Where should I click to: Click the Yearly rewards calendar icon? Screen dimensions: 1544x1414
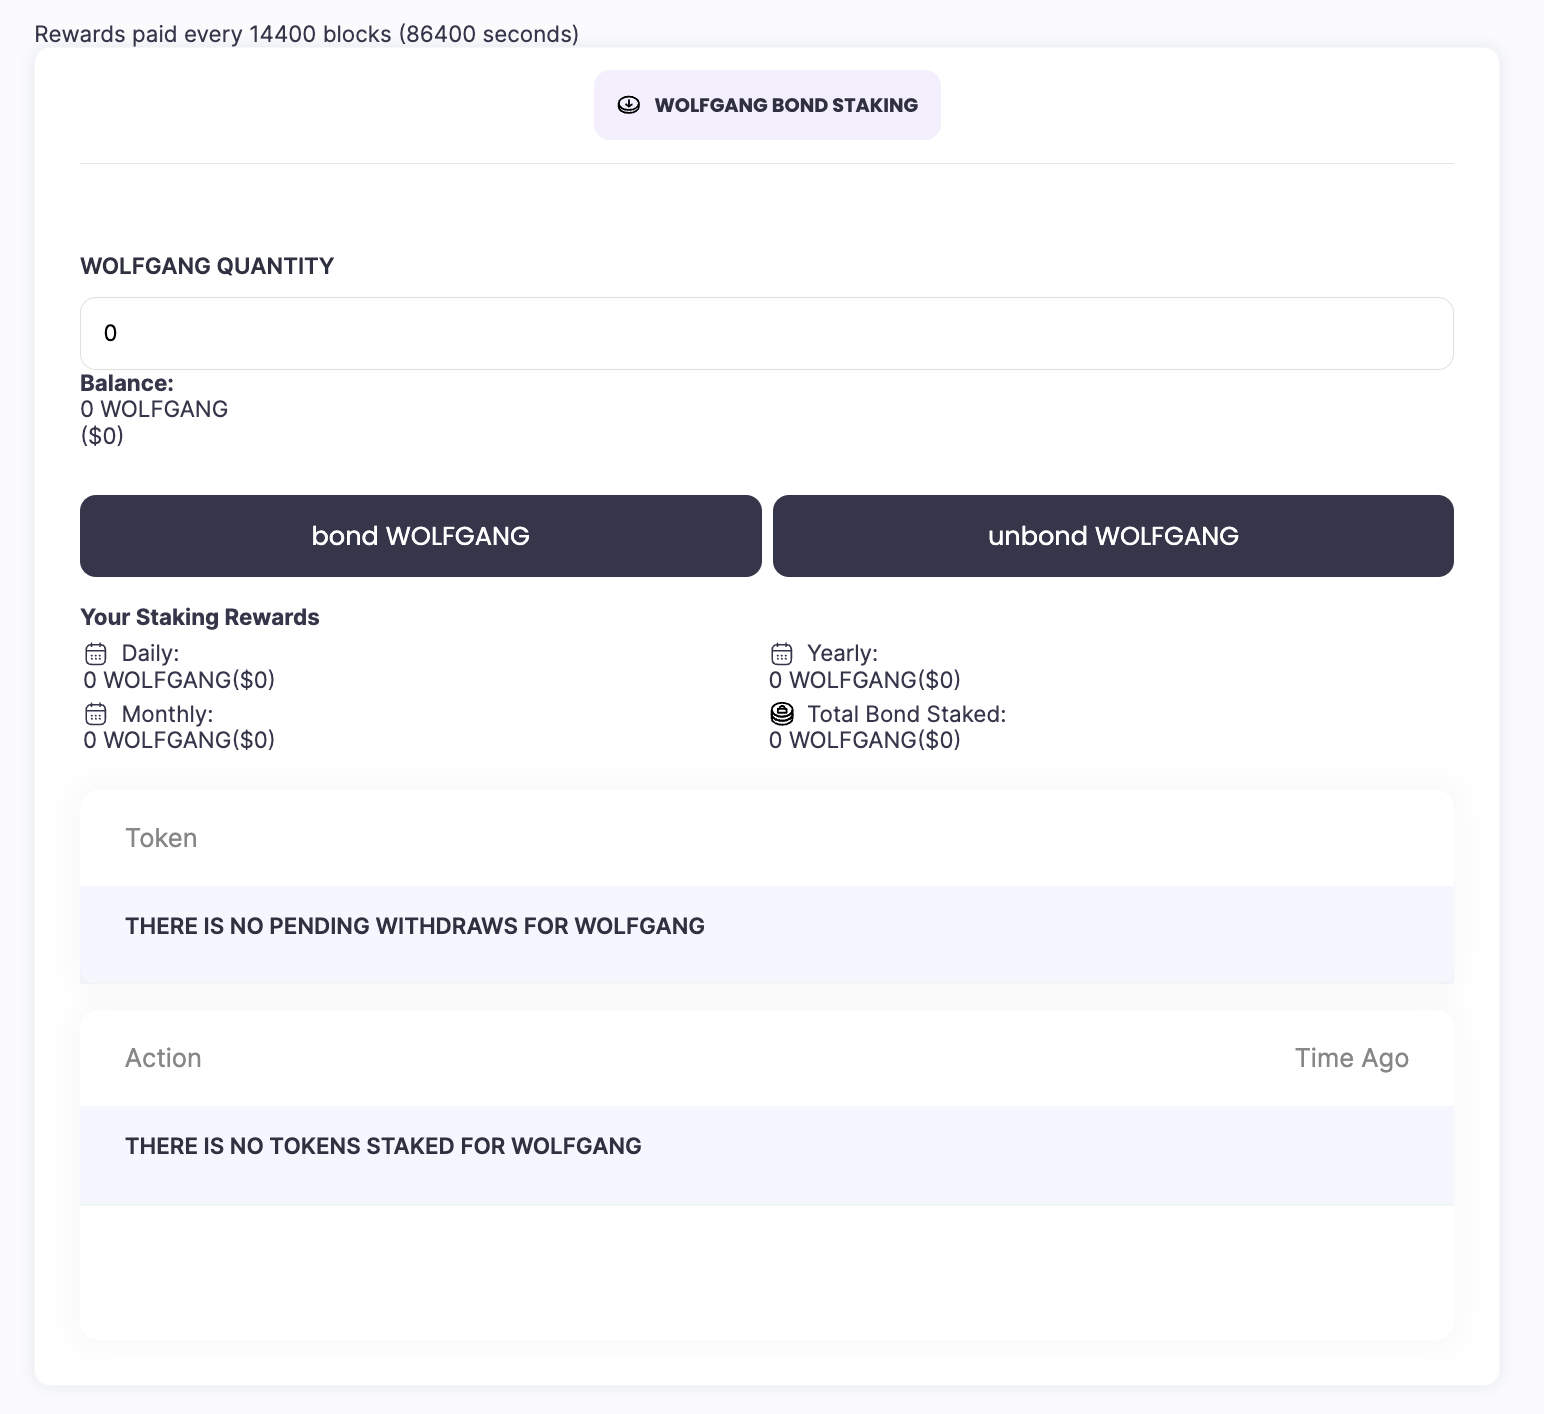click(782, 654)
